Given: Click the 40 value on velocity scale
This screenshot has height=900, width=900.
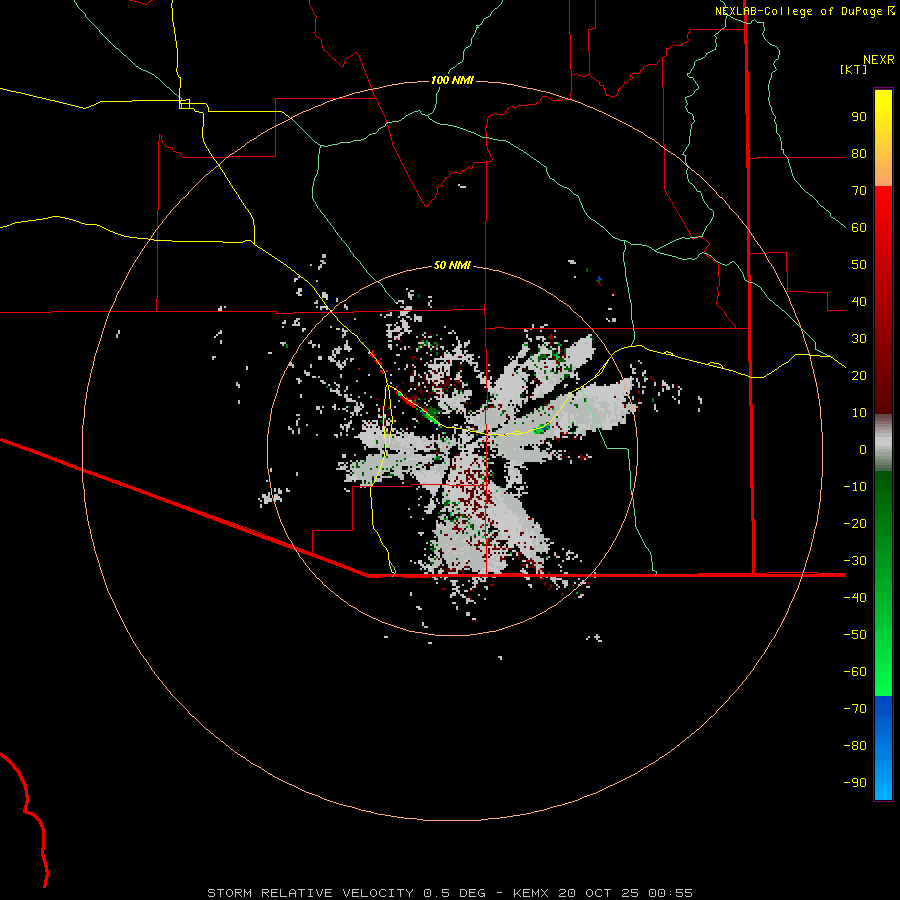Looking at the screenshot, I should (x=859, y=301).
